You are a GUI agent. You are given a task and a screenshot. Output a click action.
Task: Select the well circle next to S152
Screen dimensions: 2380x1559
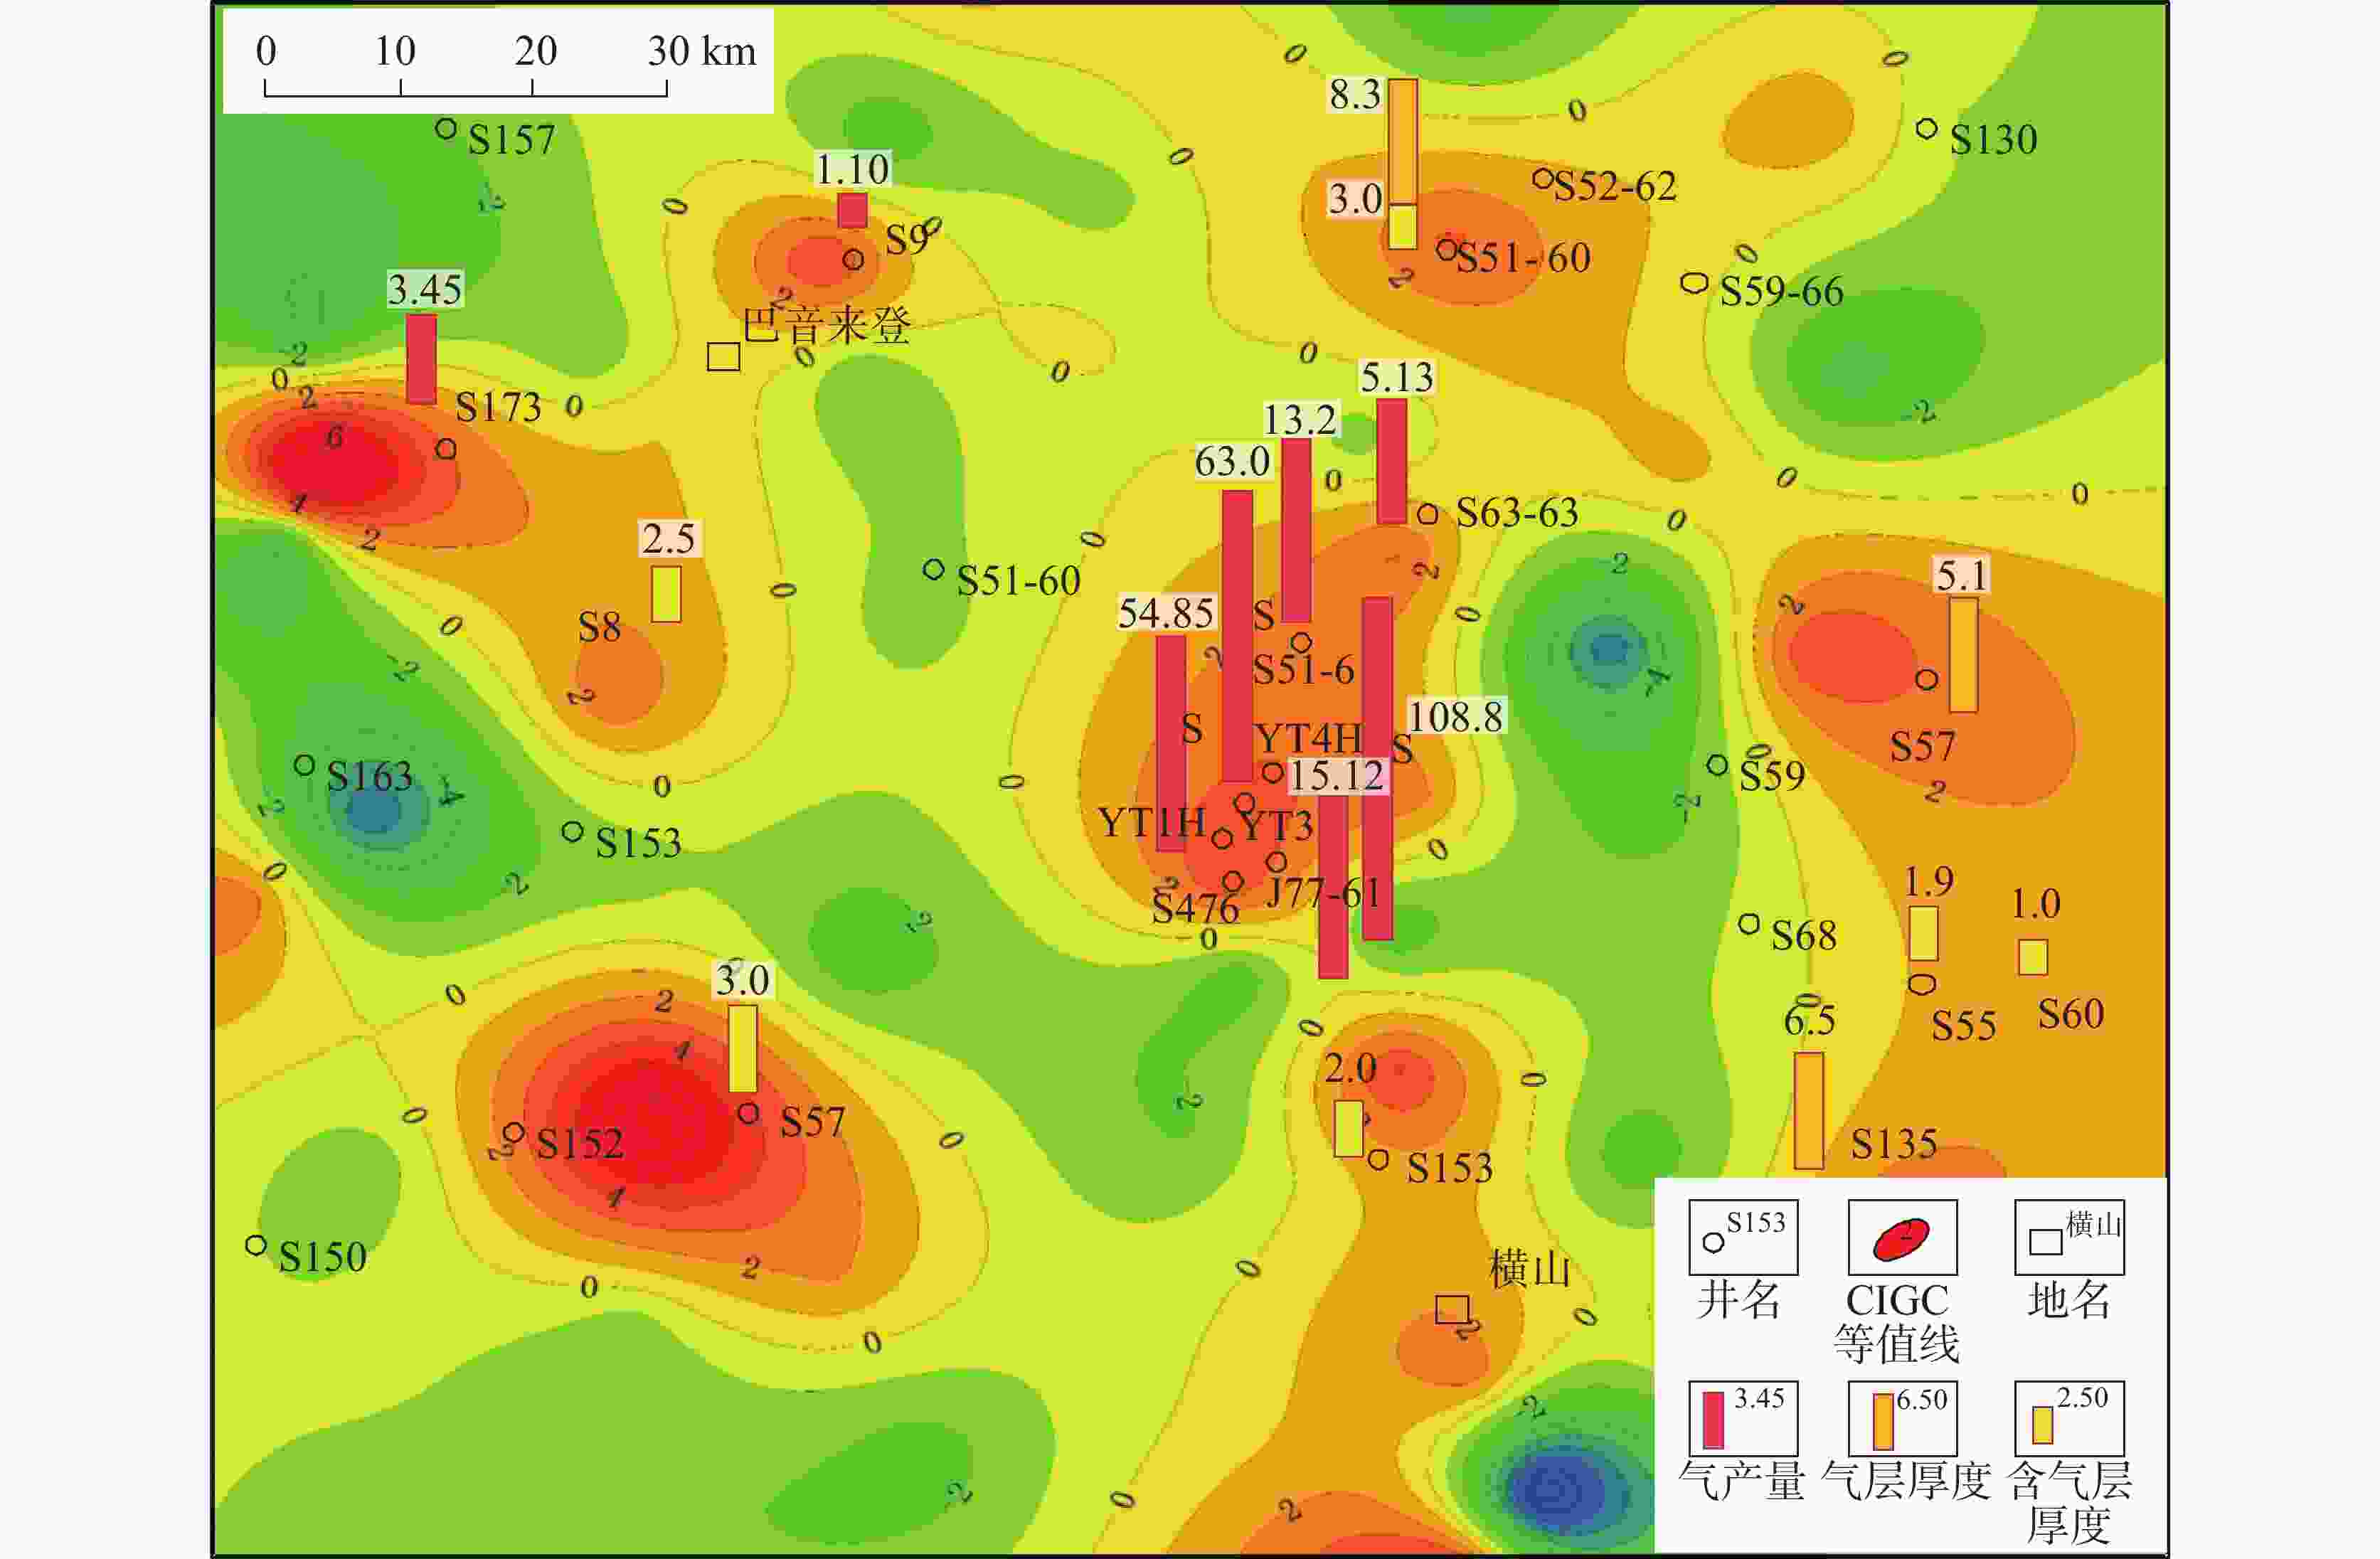tap(514, 1133)
